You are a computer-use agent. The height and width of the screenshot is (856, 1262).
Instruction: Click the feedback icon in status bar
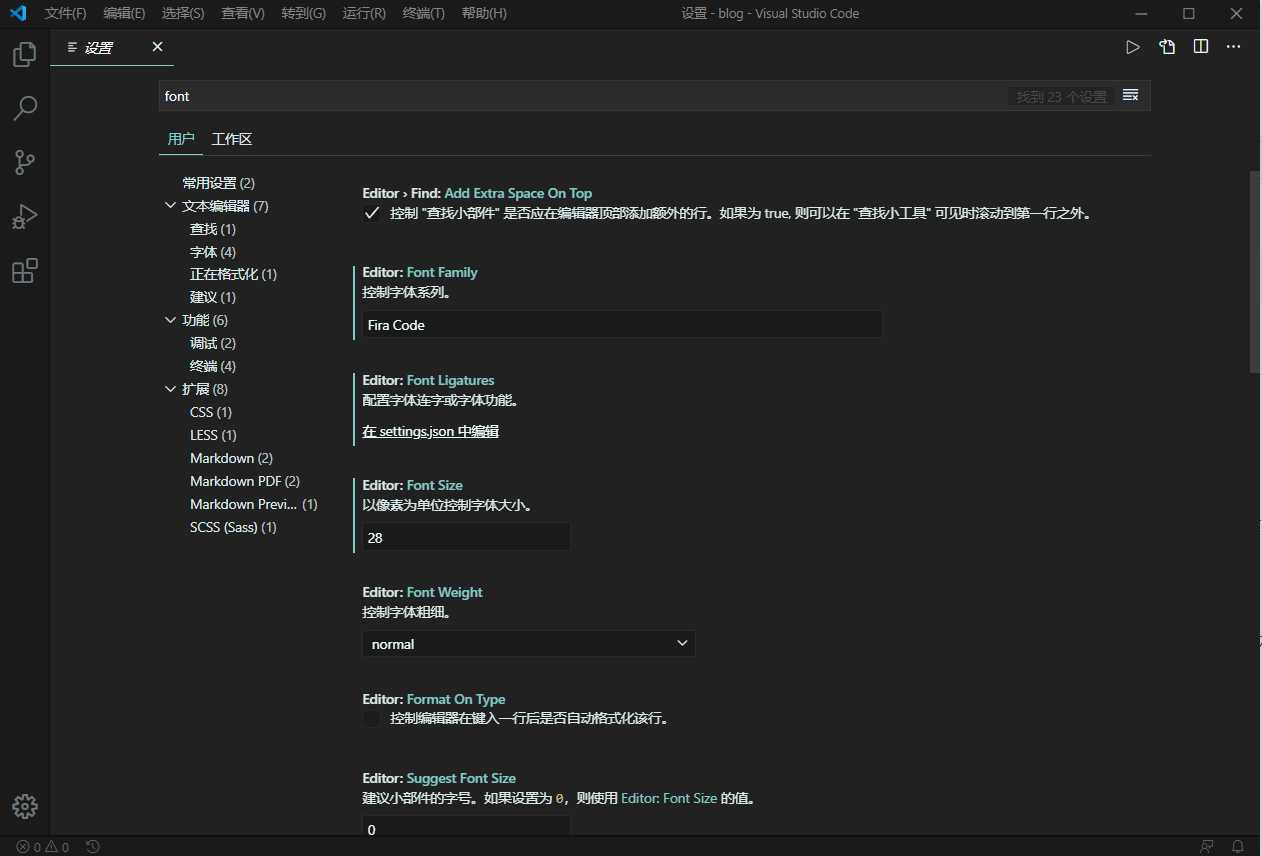pyautogui.click(x=1208, y=847)
